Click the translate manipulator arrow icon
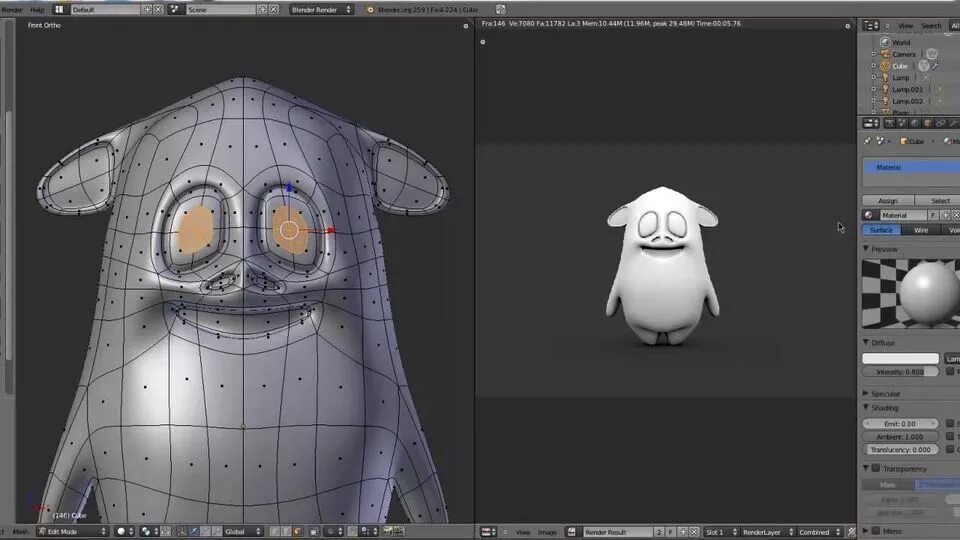This screenshot has height=540, width=960. [193, 531]
